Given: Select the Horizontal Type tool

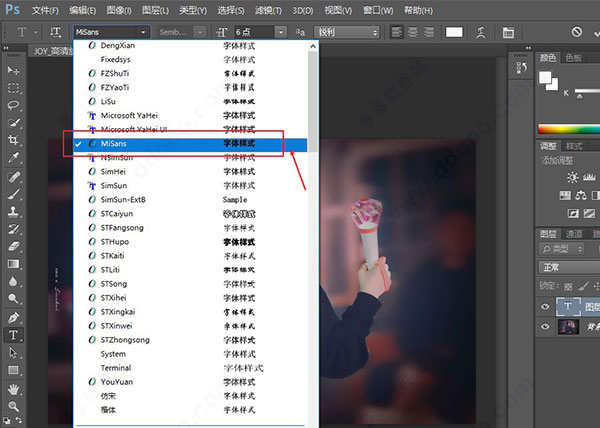Looking at the screenshot, I should (x=13, y=335).
